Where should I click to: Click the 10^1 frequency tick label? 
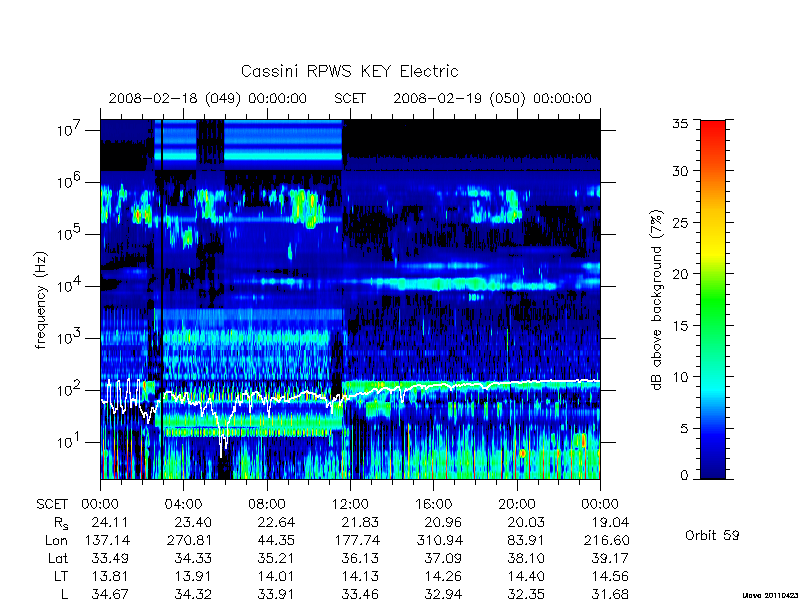(70, 442)
